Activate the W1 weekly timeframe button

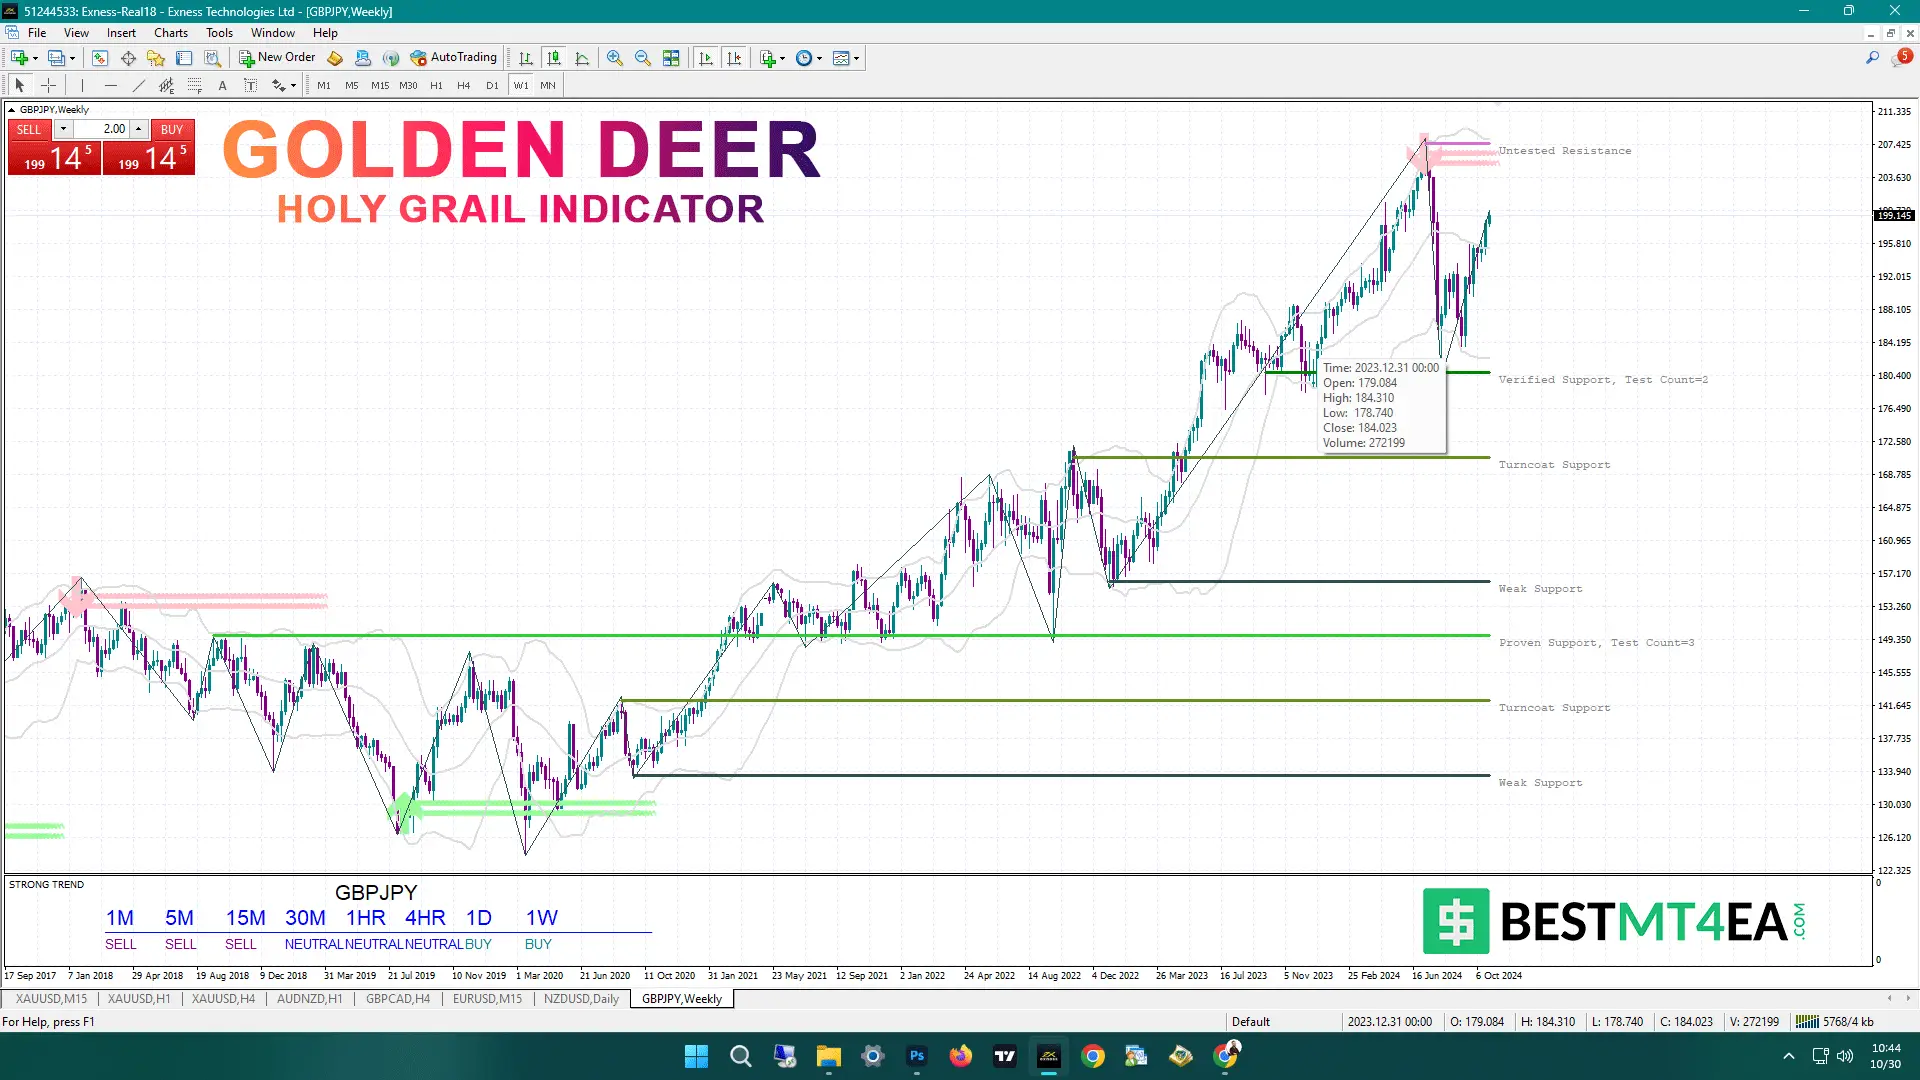[520, 85]
